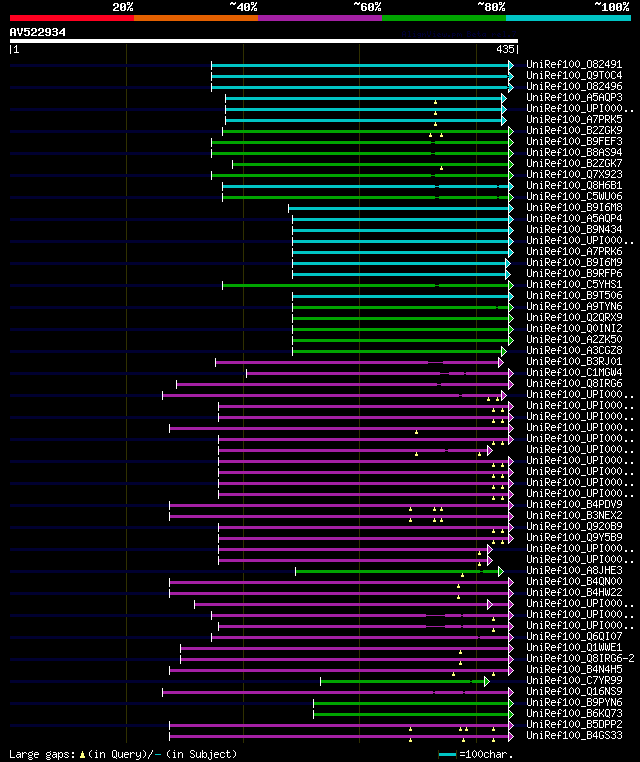Select hit label UniRef100_A2ZK50

tap(574, 339)
